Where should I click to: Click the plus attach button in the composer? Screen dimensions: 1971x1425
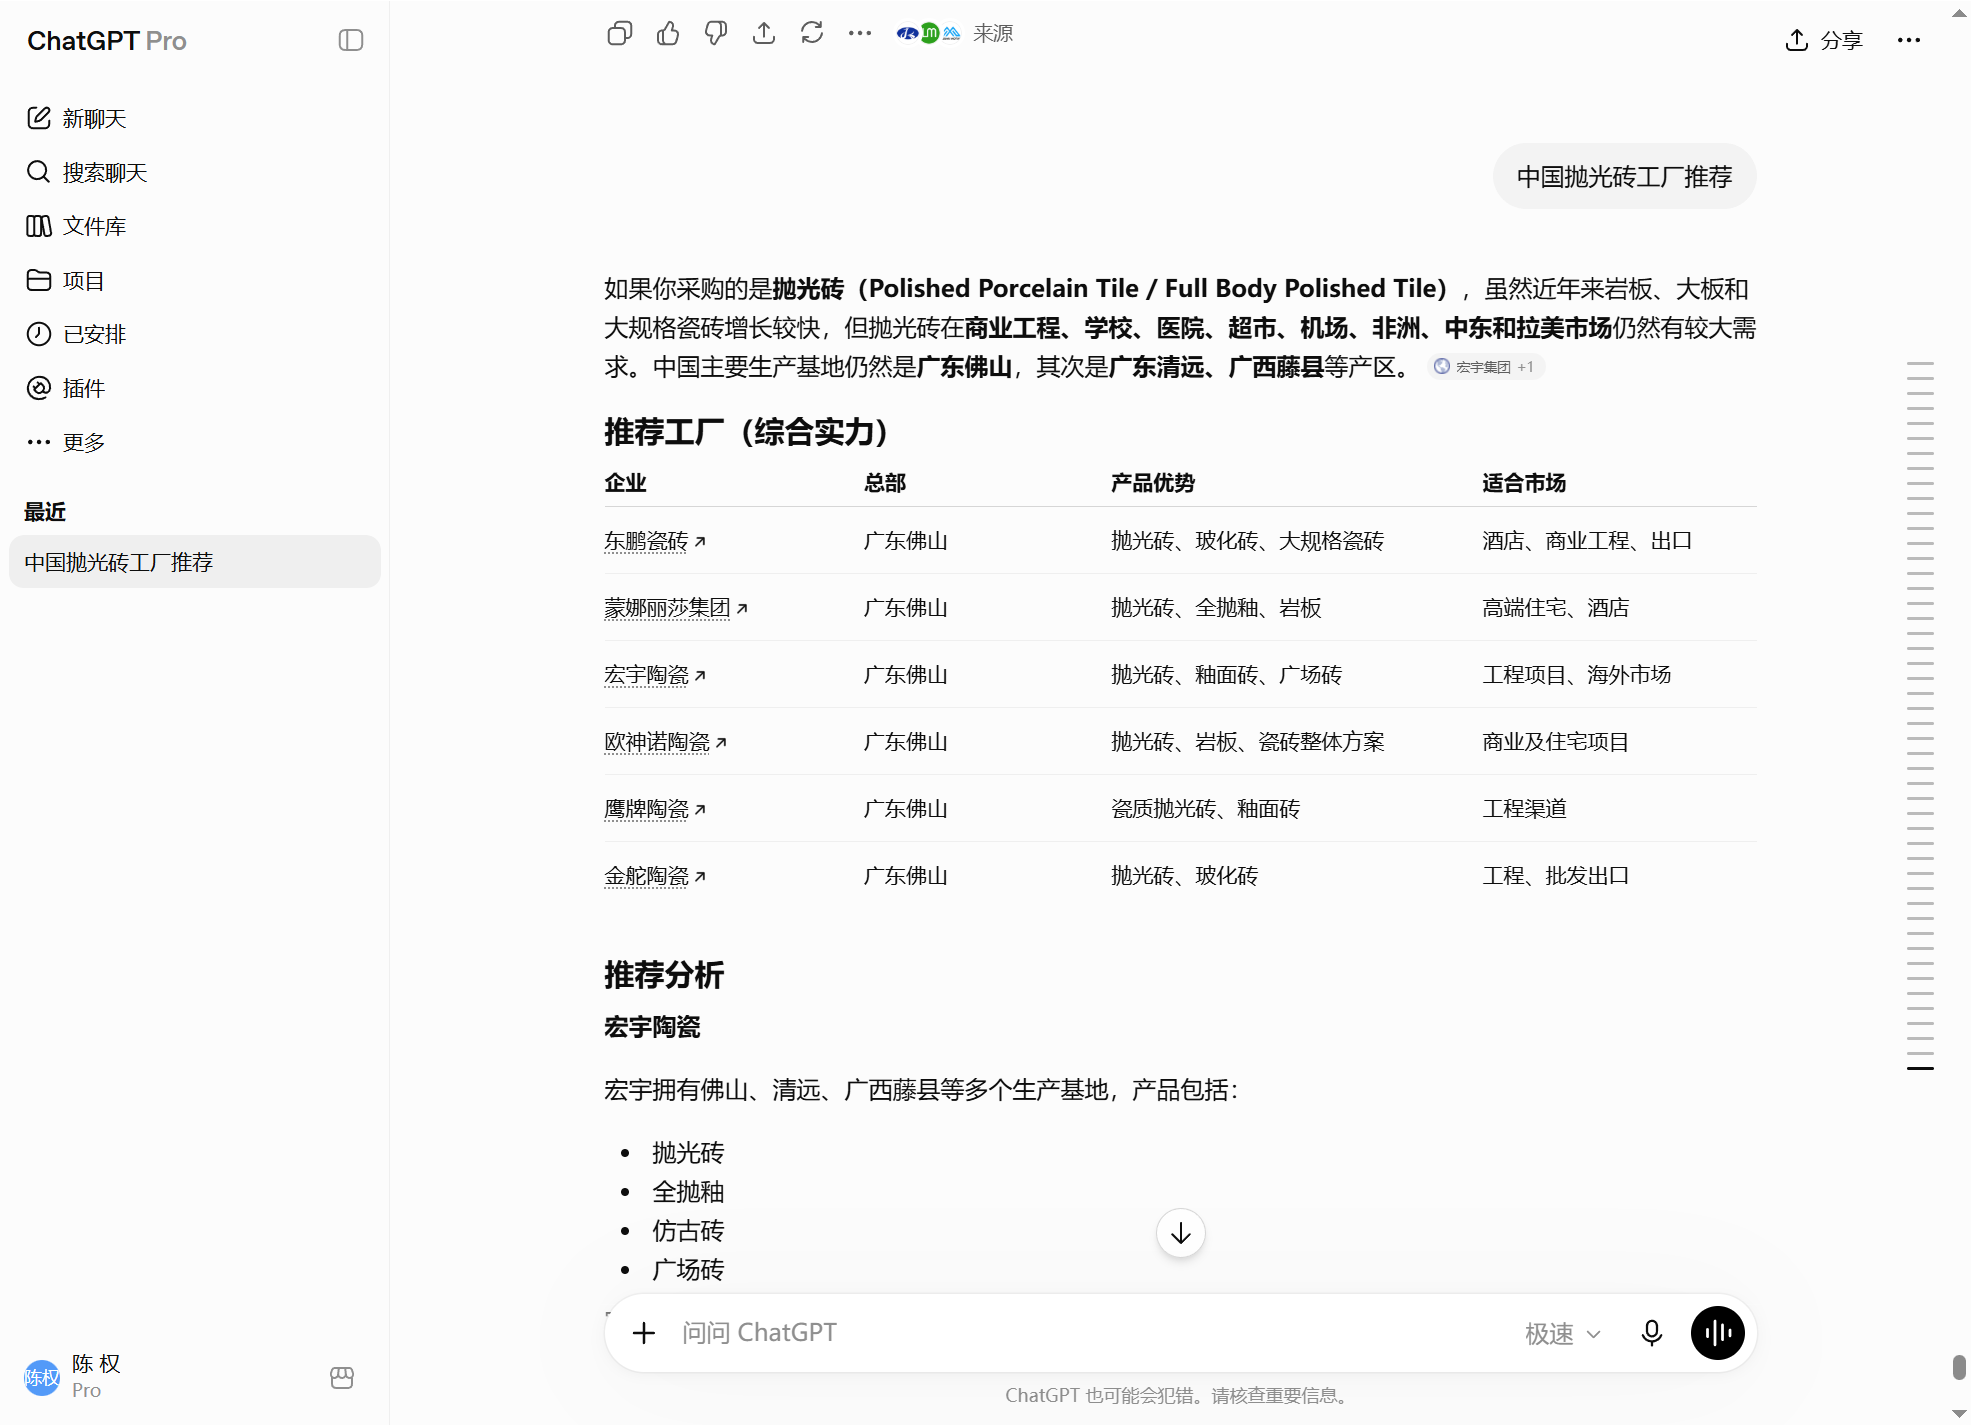pyautogui.click(x=644, y=1333)
